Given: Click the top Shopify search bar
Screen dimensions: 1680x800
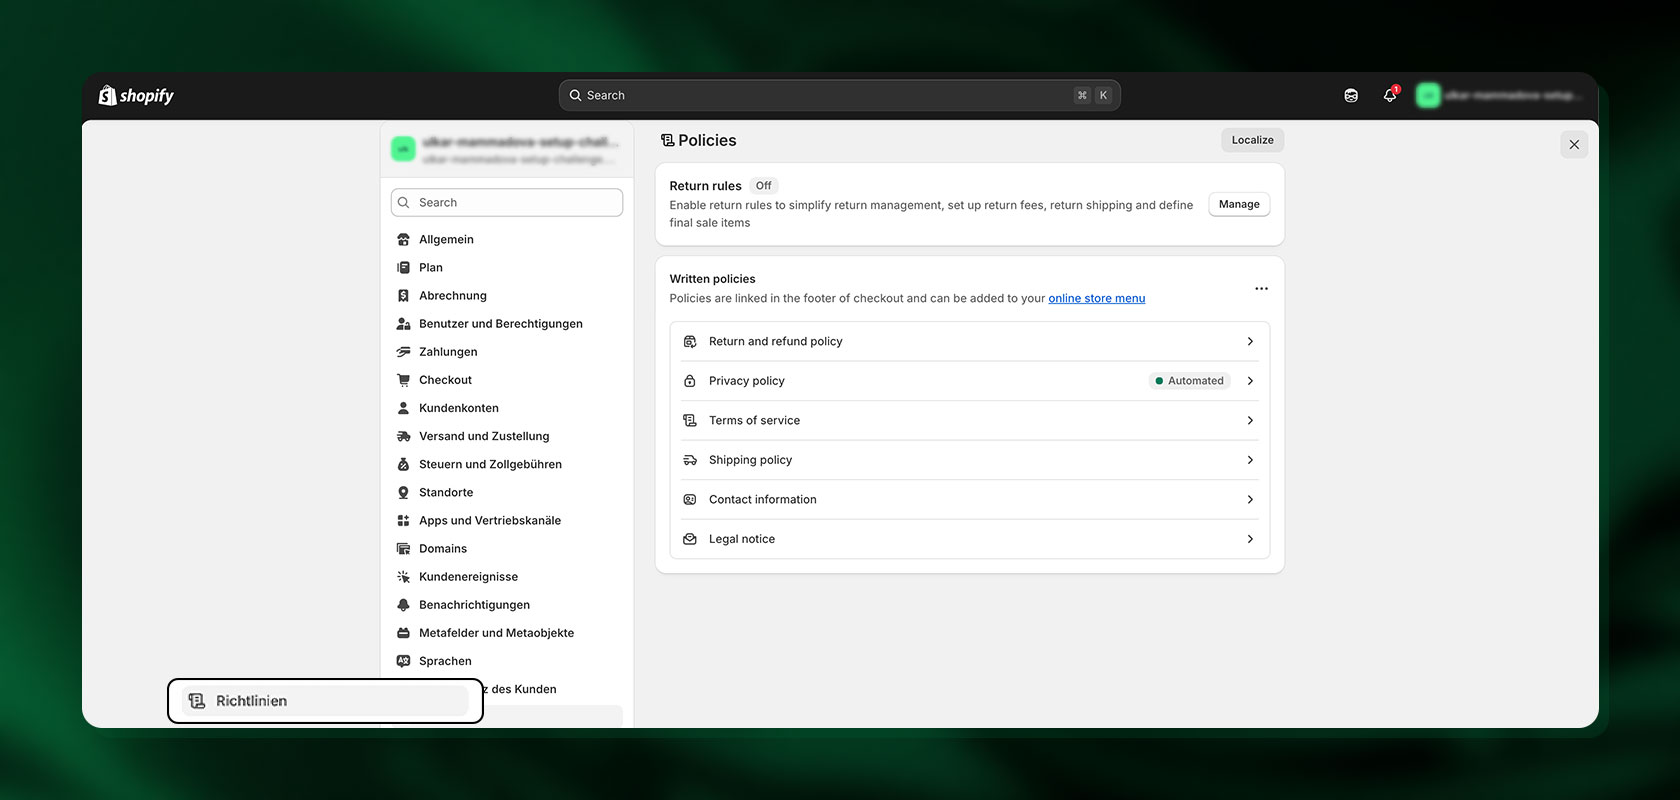Looking at the screenshot, I should tap(839, 95).
